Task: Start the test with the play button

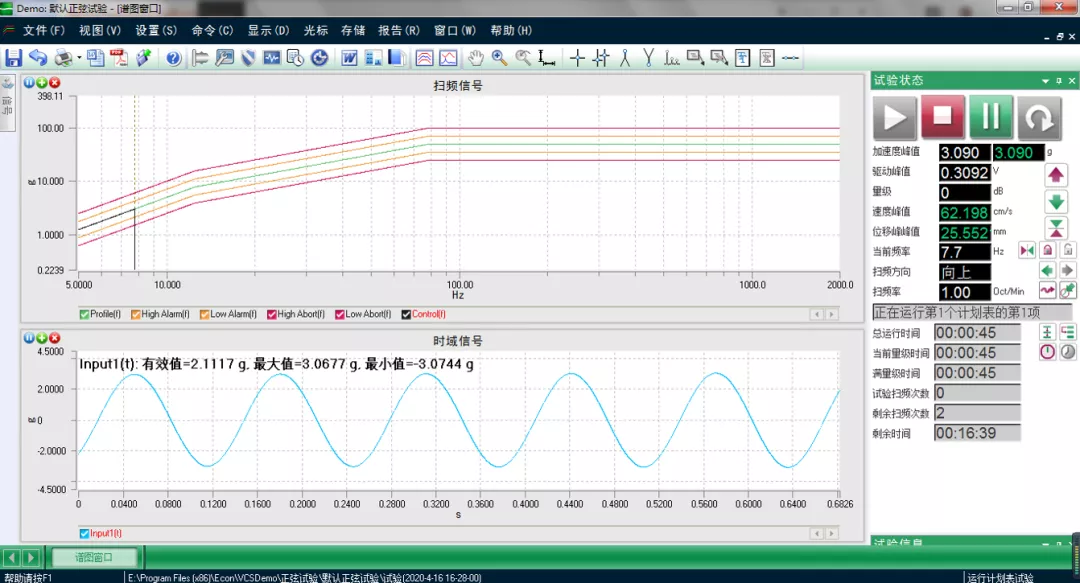Action: click(895, 117)
